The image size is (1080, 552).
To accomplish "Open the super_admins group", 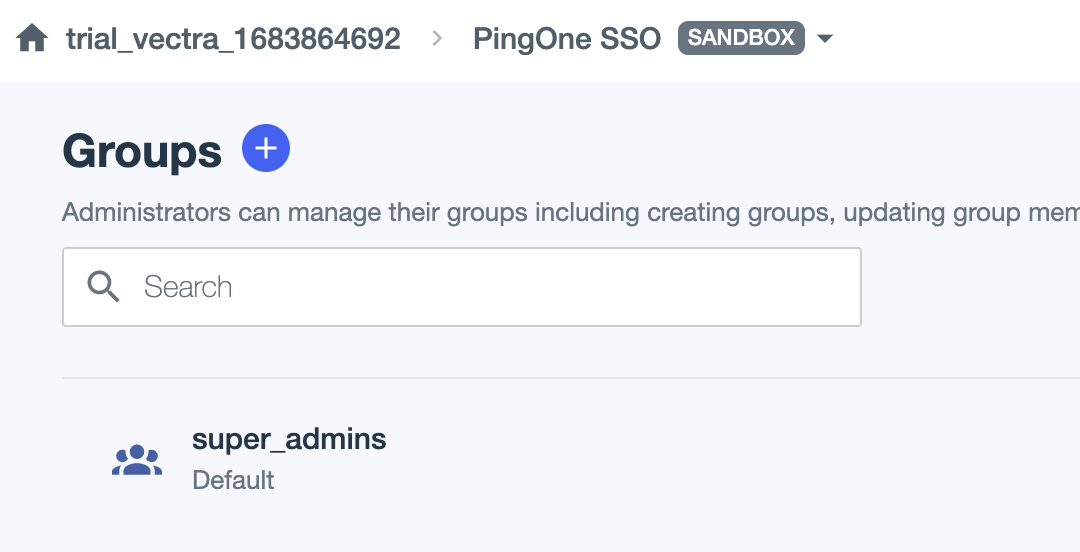I will (289, 439).
